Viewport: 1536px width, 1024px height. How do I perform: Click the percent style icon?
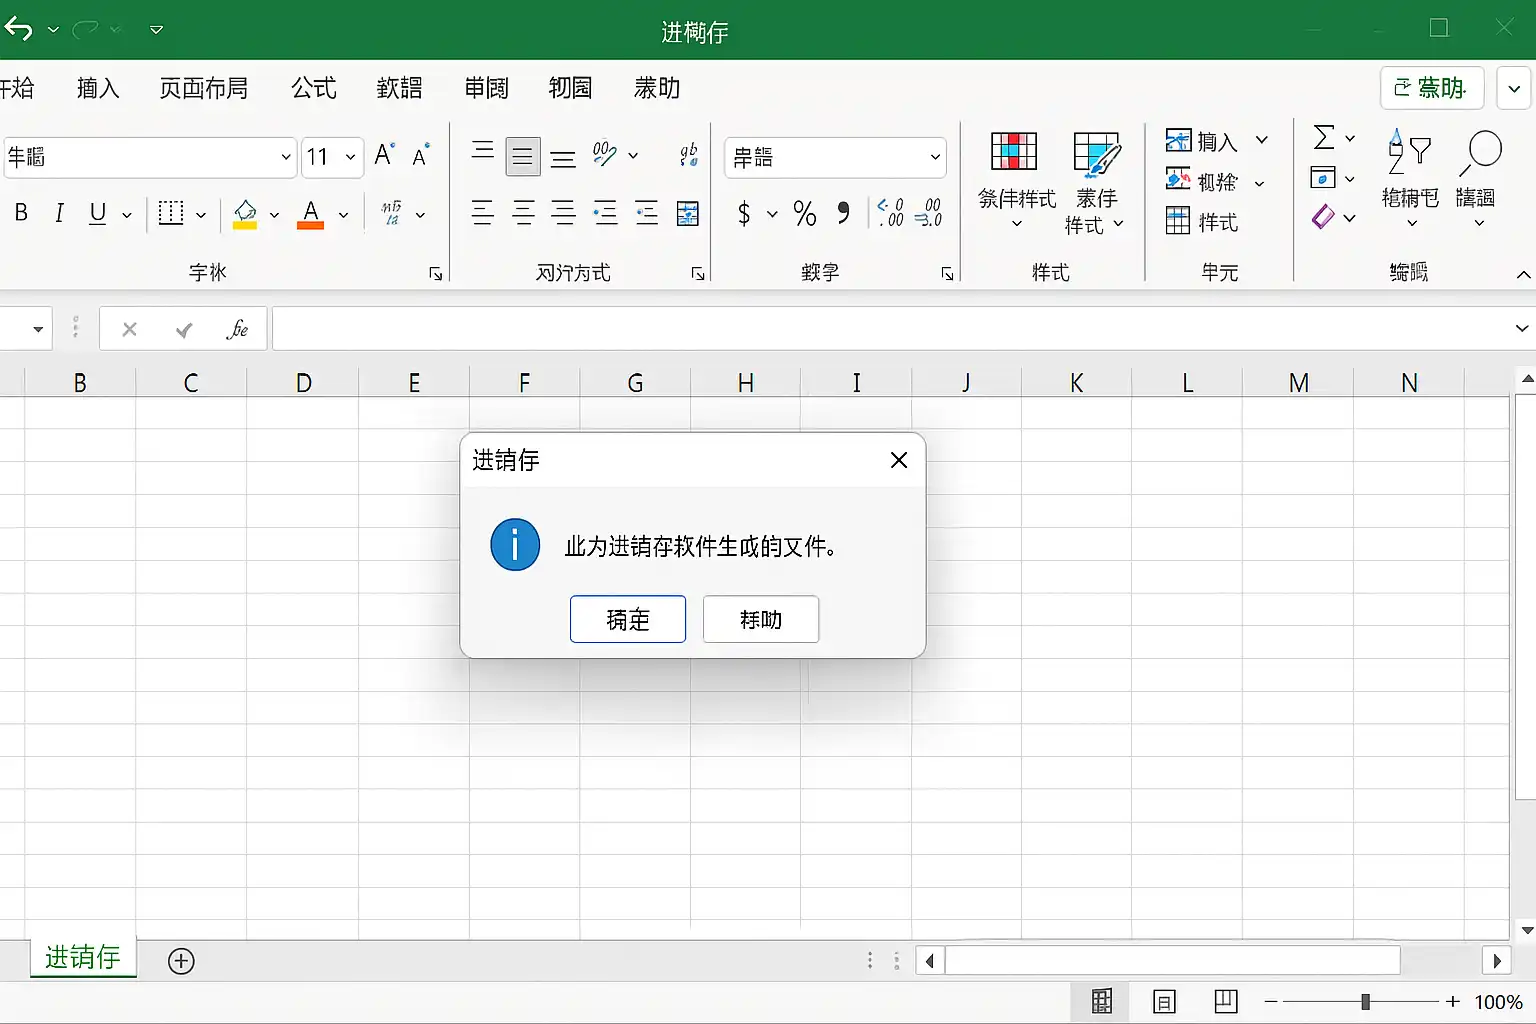[804, 213]
